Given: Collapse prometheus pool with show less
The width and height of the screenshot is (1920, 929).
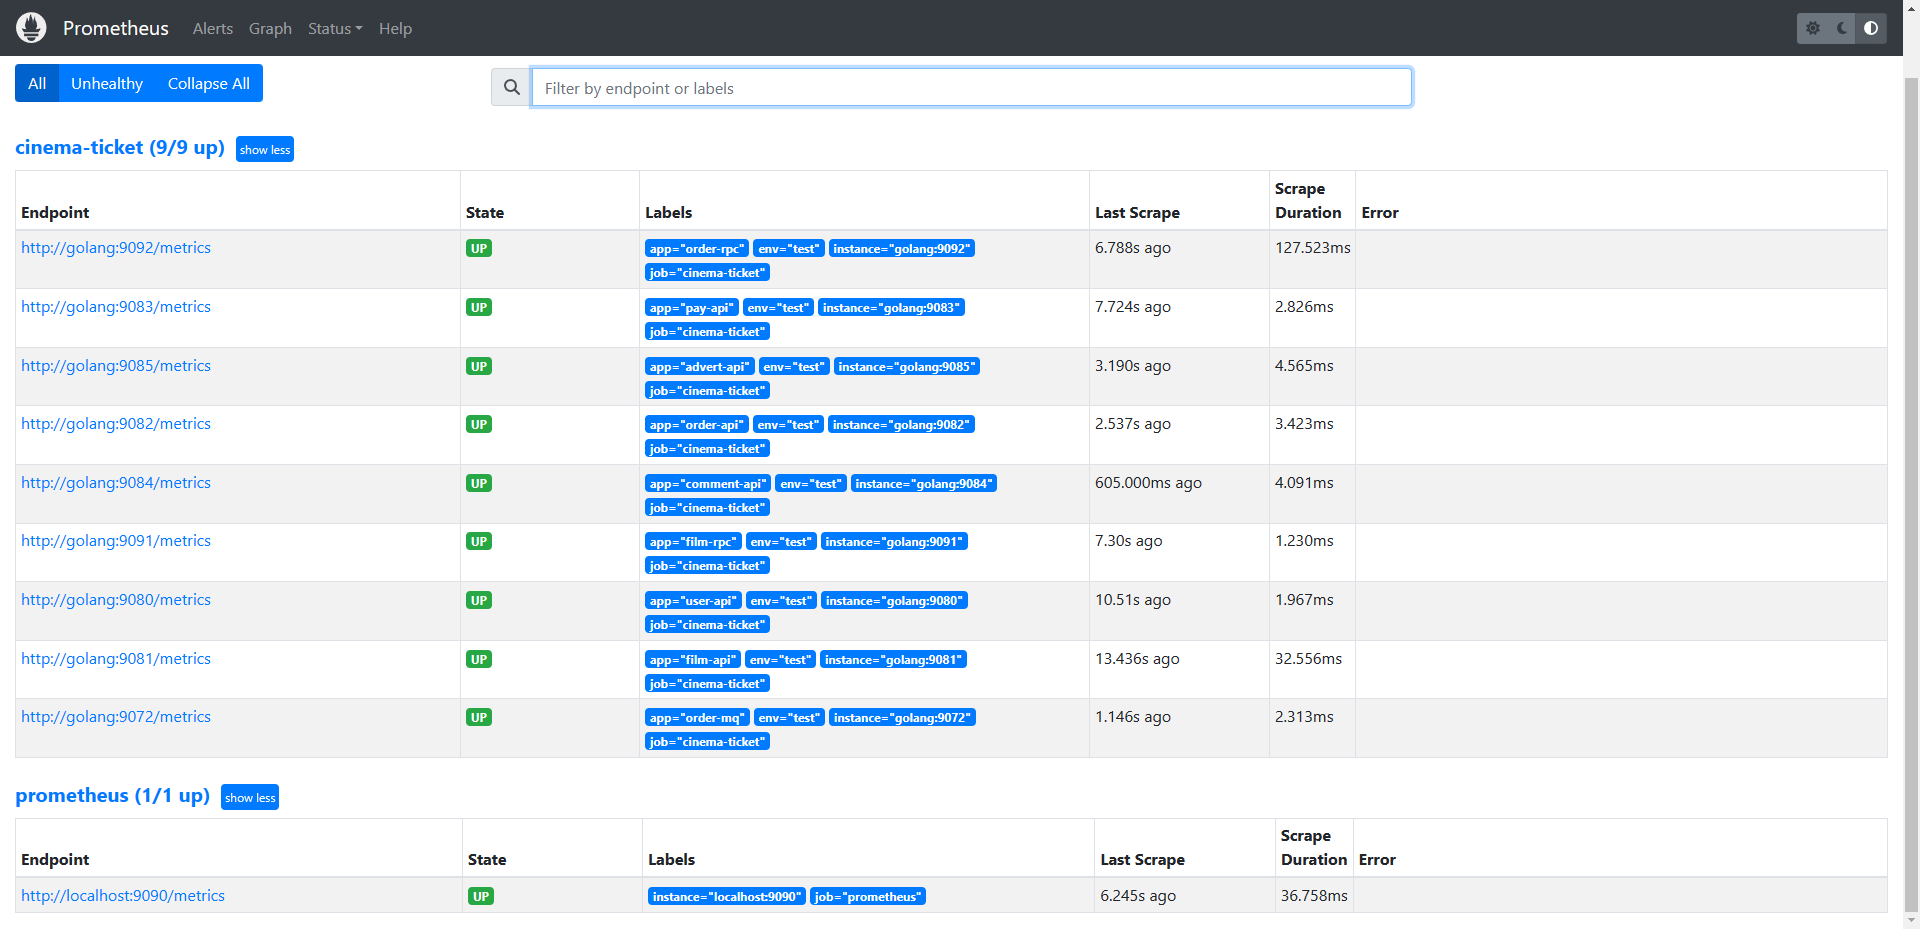Looking at the screenshot, I should tap(250, 797).
